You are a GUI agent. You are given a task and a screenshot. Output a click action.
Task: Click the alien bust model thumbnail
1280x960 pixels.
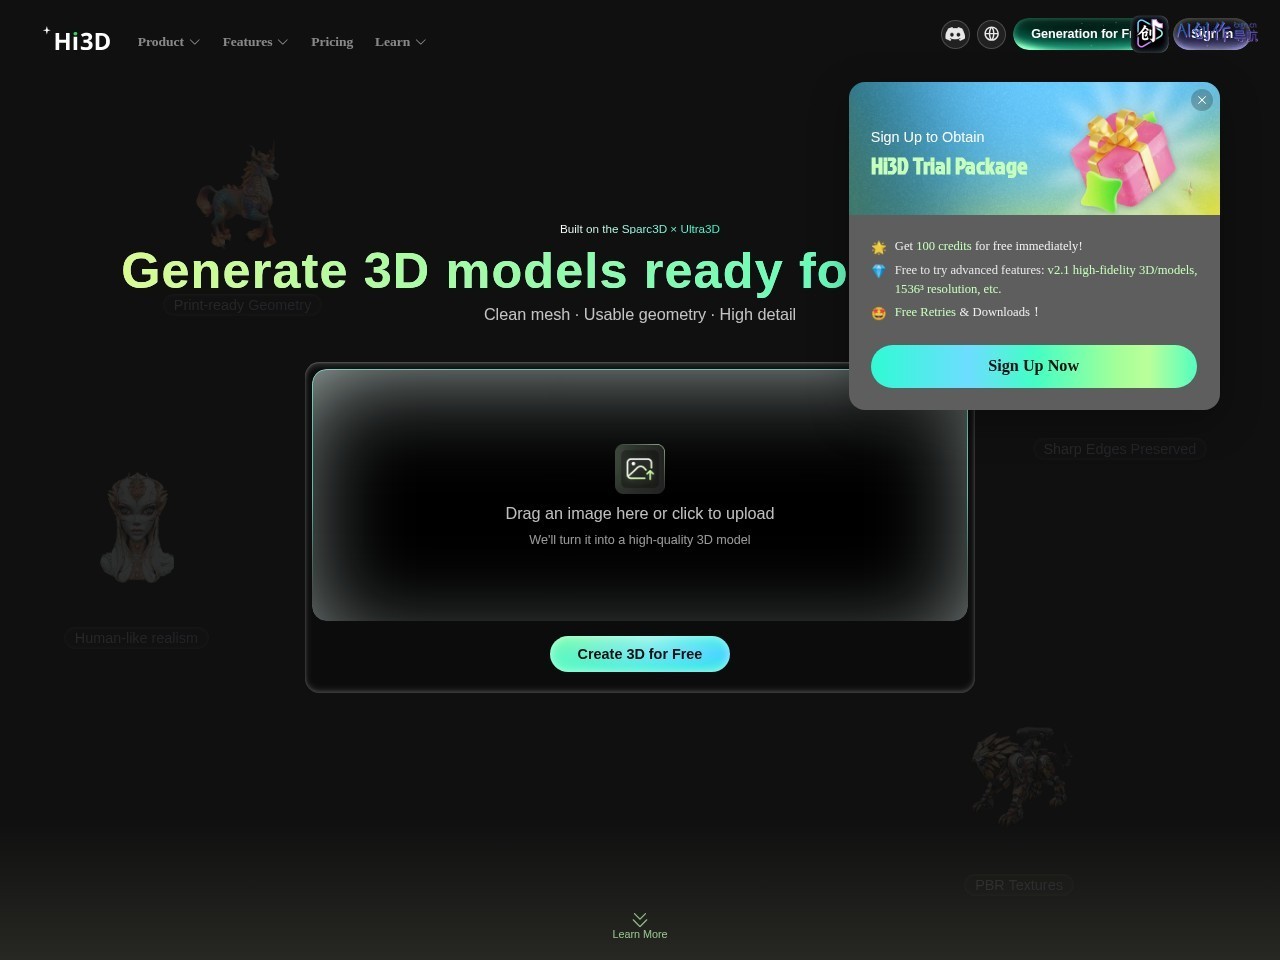pos(138,527)
